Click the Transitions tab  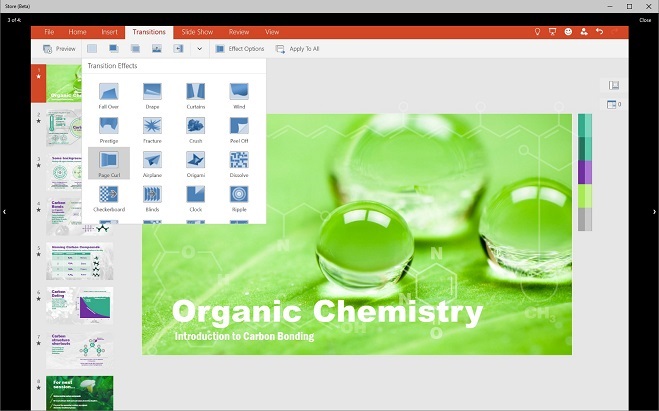click(149, 32)
